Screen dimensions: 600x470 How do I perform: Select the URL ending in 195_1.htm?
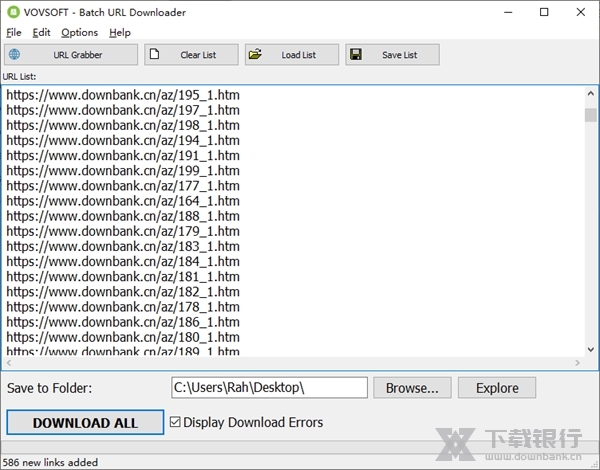(x=123, y=95)
